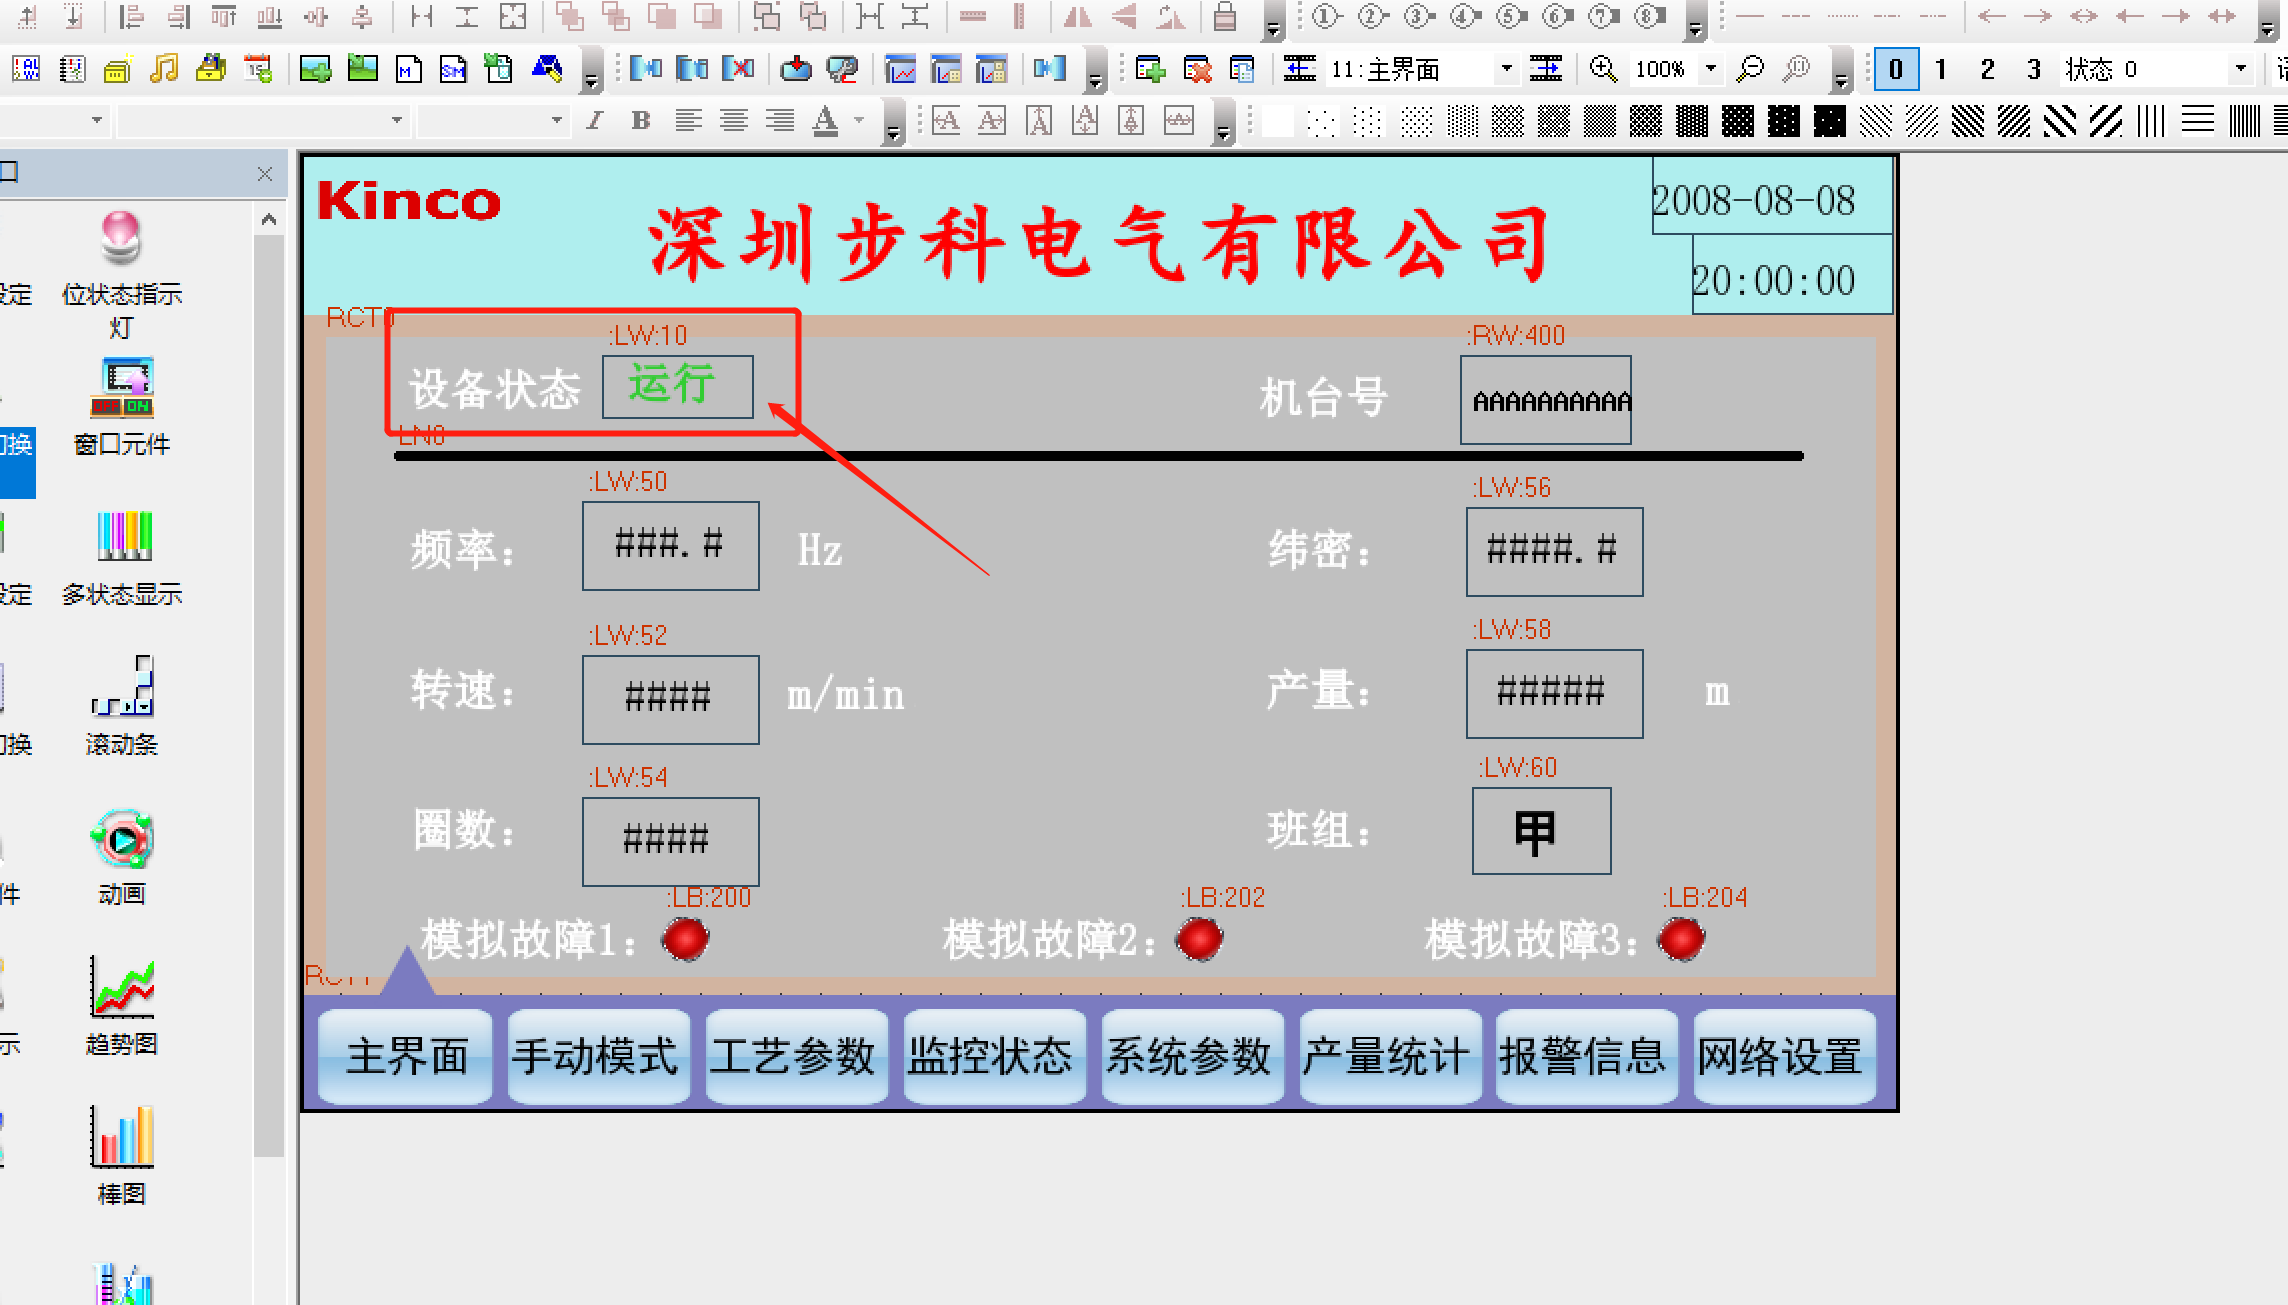The width and height of the screenshot is (2288, 1305).
Task: Click the 系统参数 navigation button
Action: (x=1192, y=1056)
